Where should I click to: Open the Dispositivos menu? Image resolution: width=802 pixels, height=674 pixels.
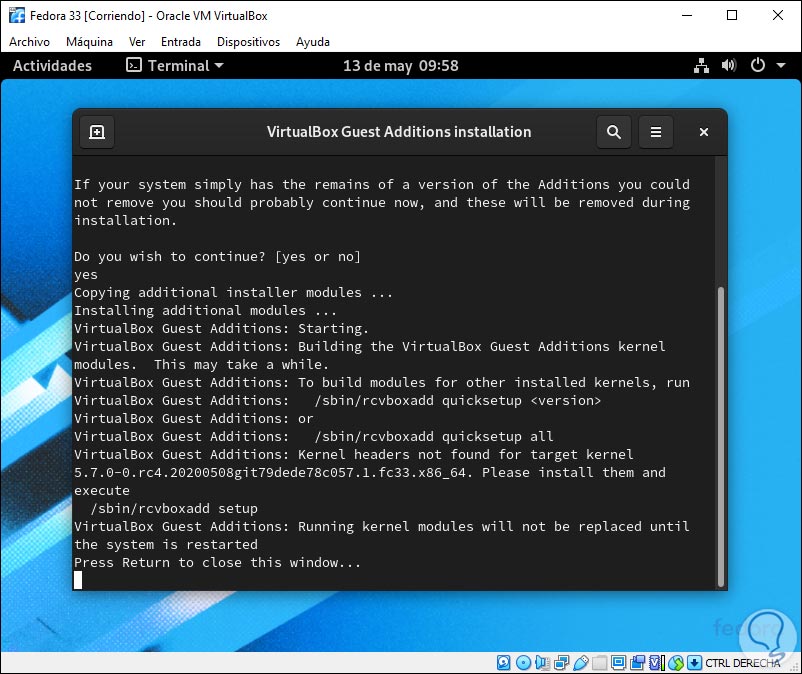click(248, 42)
